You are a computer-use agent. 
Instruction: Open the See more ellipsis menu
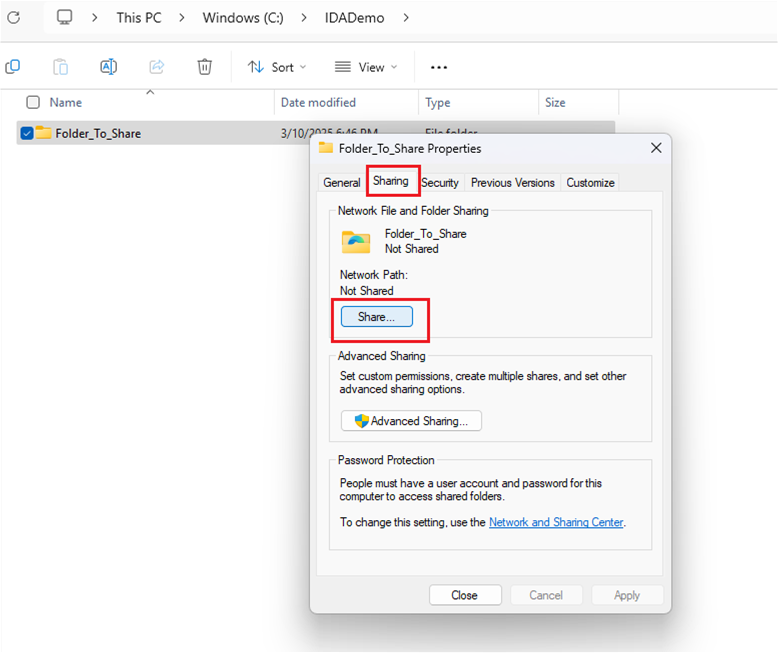(x=439, y=67)
